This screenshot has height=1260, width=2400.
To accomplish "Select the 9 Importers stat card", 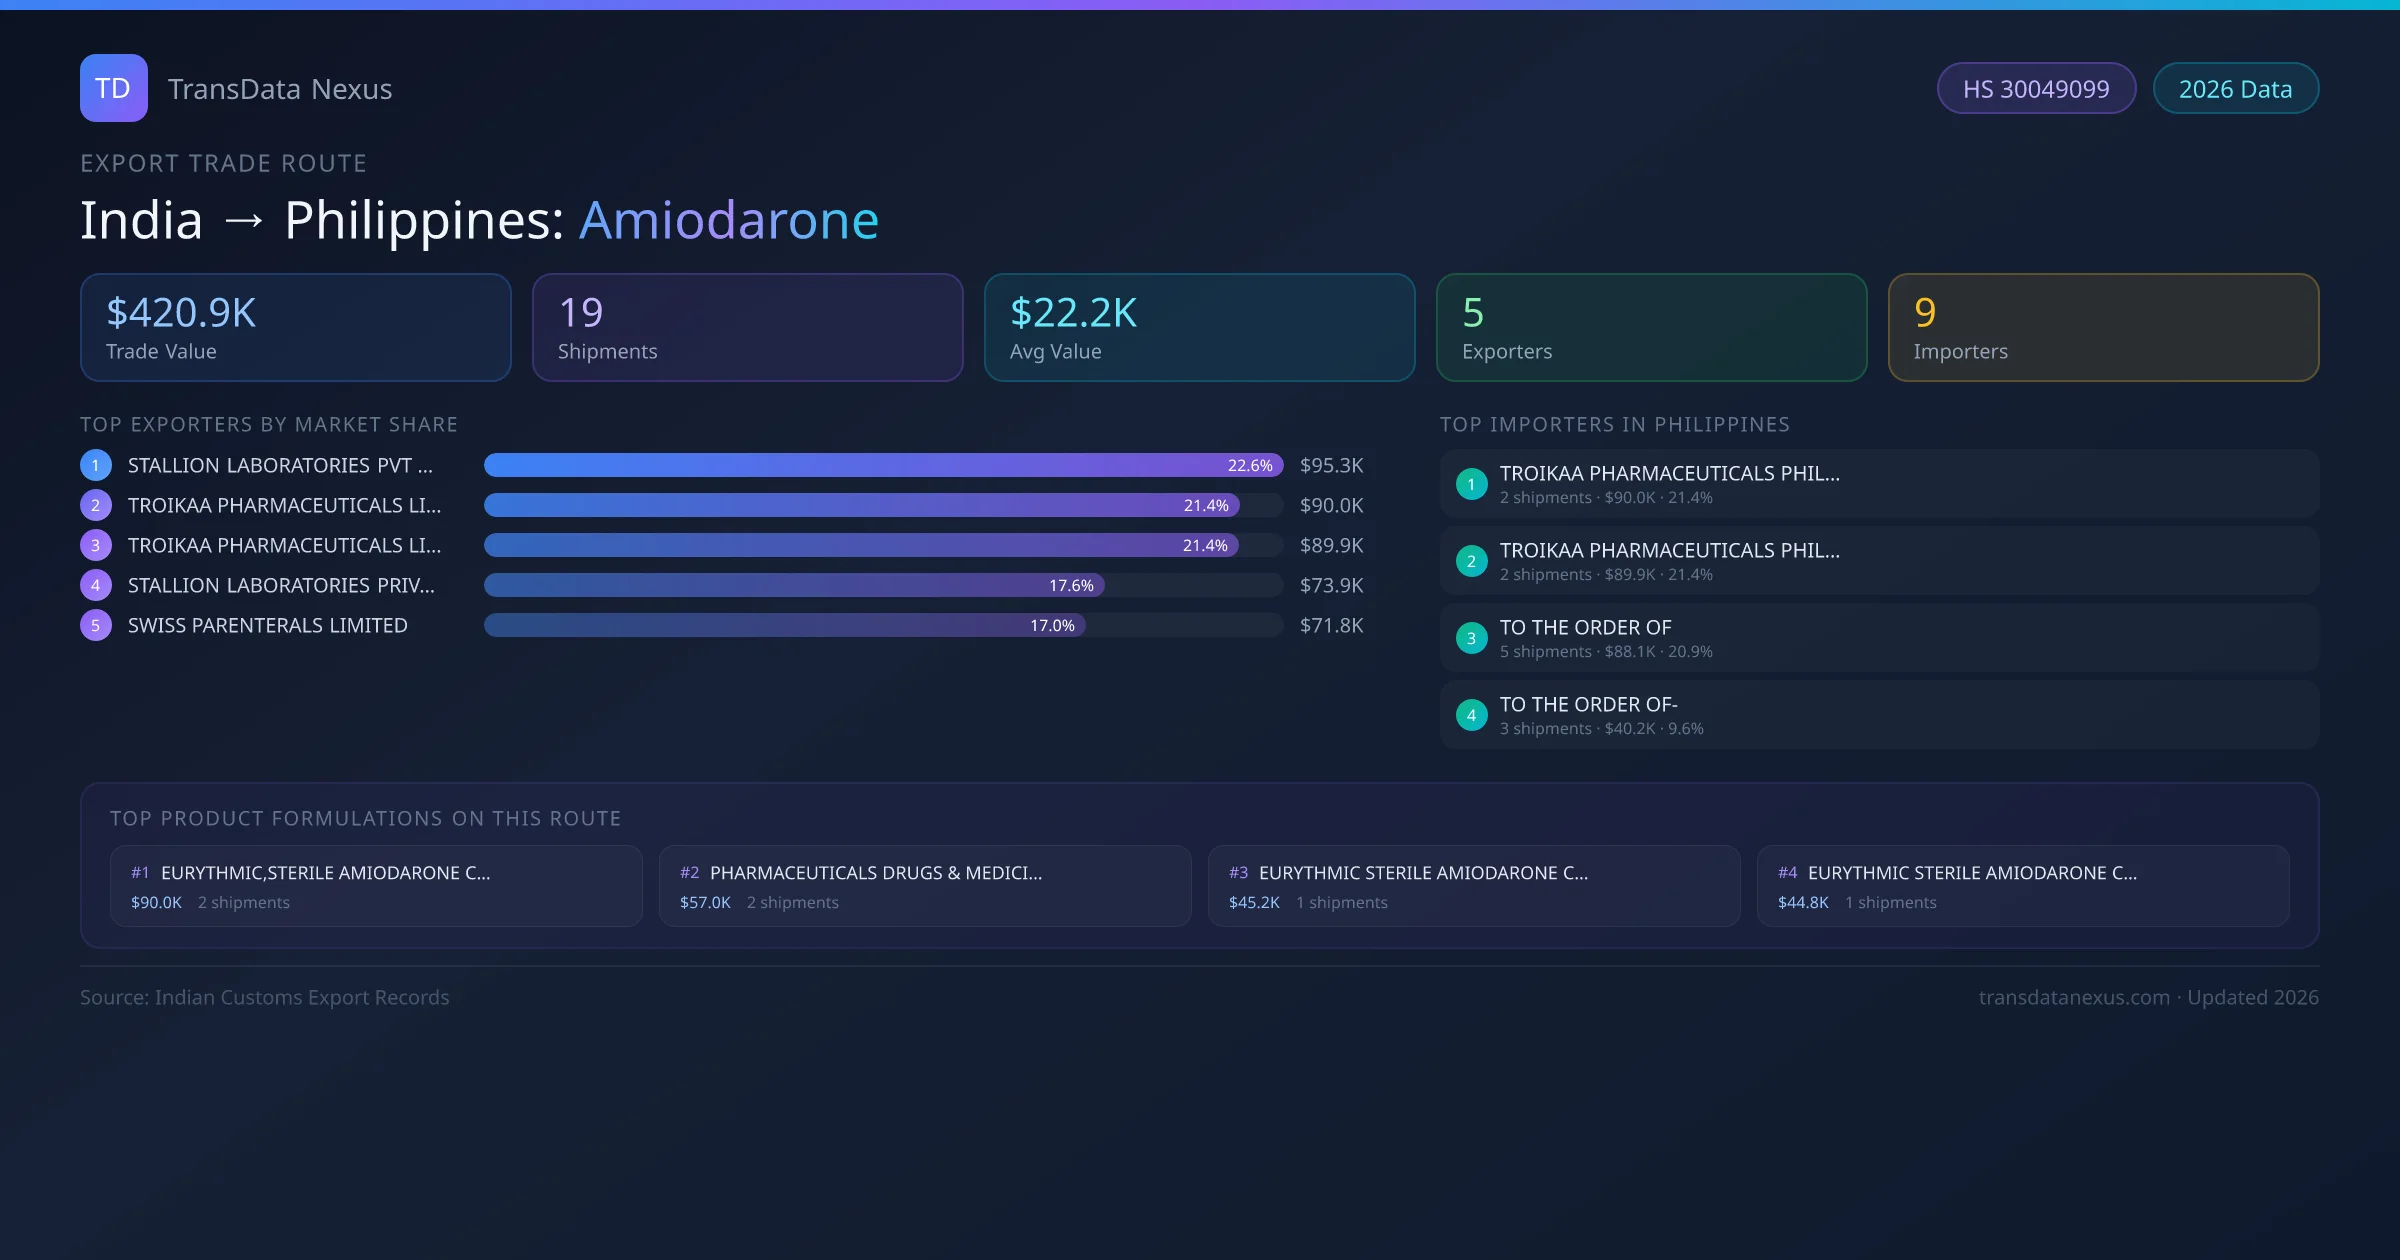I will point(2103,328).
